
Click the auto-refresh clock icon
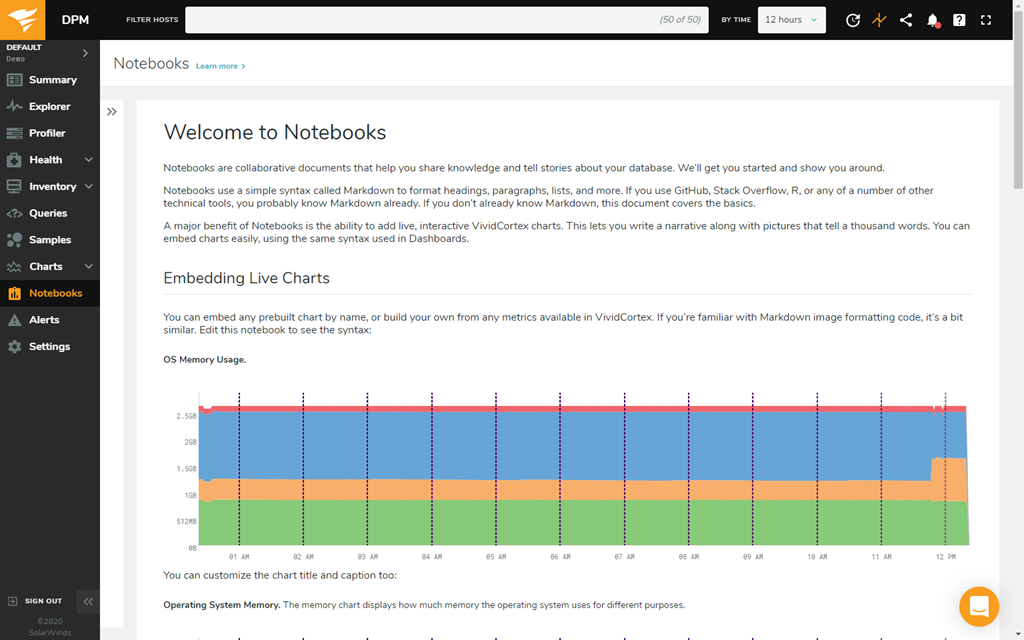tap(852, 20)
